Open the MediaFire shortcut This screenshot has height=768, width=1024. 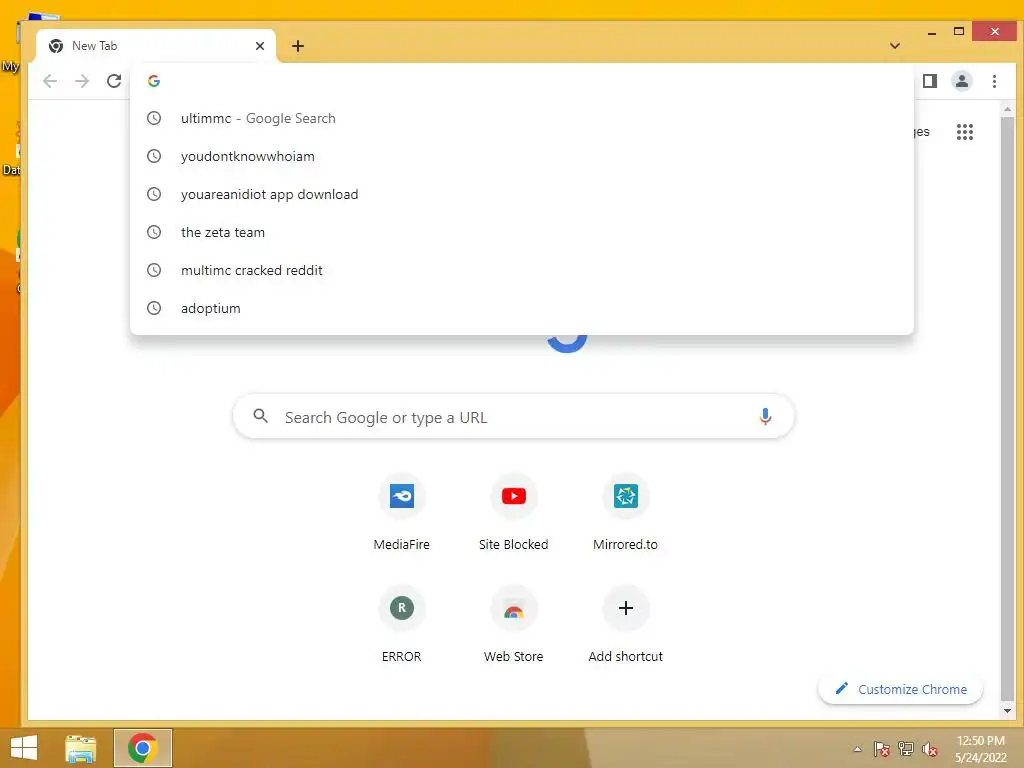(402, 513)
